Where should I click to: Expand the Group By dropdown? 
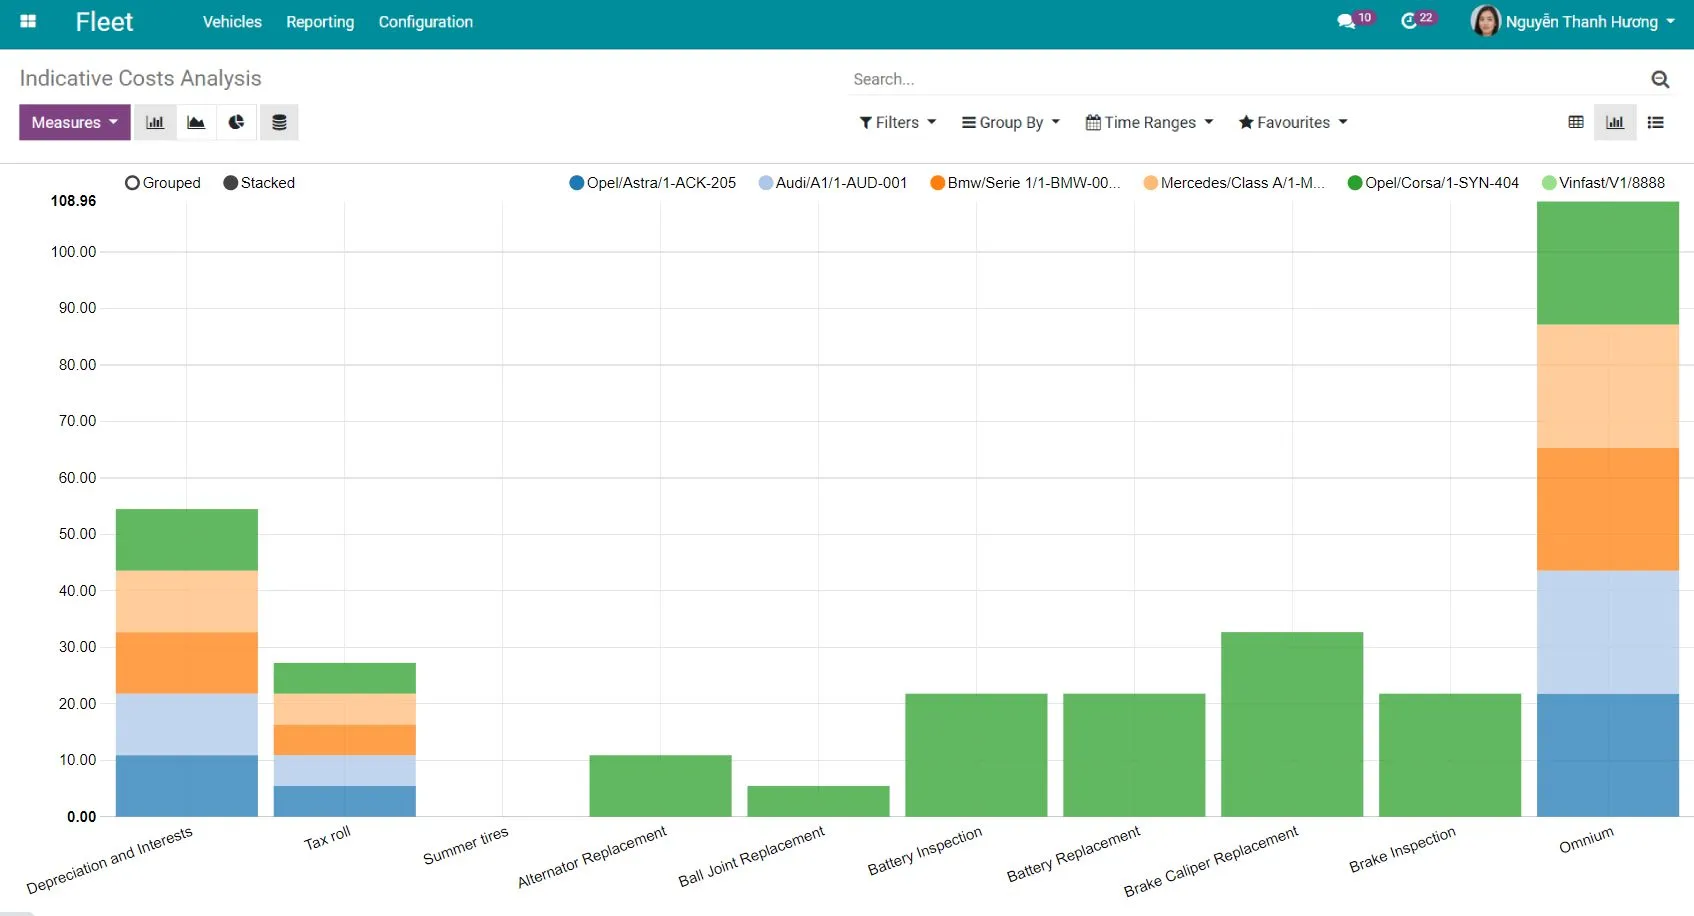point(1011,122)
